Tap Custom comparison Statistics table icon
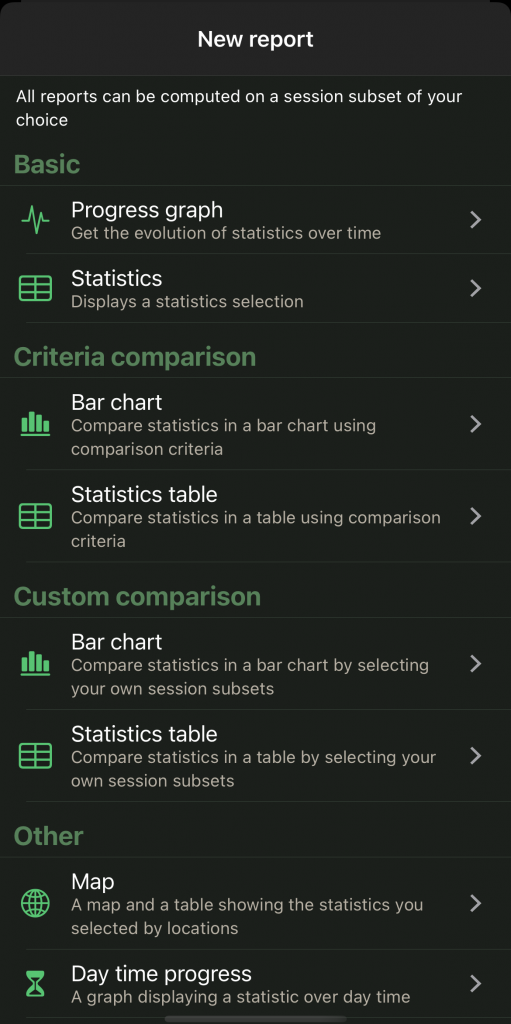Image resolution: width=511 pixels, height=1024 pixels. point(35,756)
